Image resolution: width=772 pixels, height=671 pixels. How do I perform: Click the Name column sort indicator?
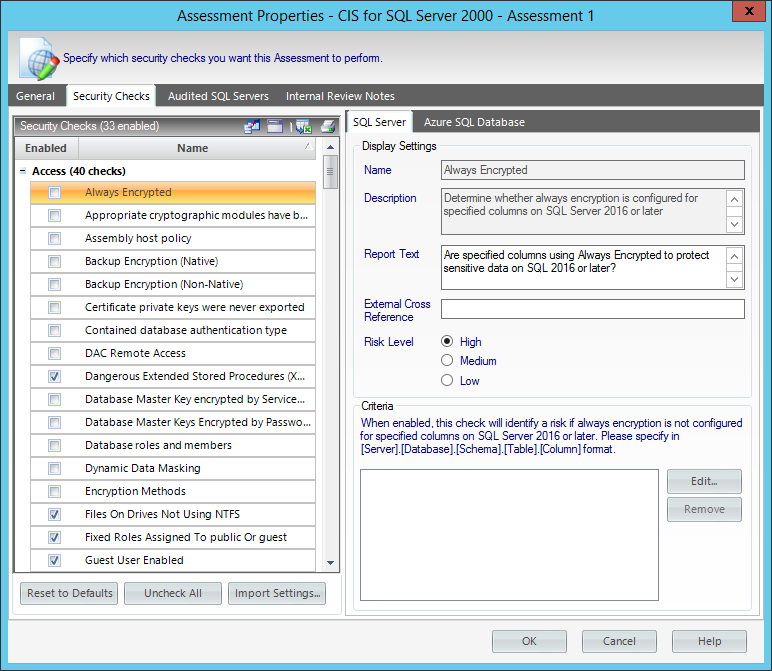(308, 146)
